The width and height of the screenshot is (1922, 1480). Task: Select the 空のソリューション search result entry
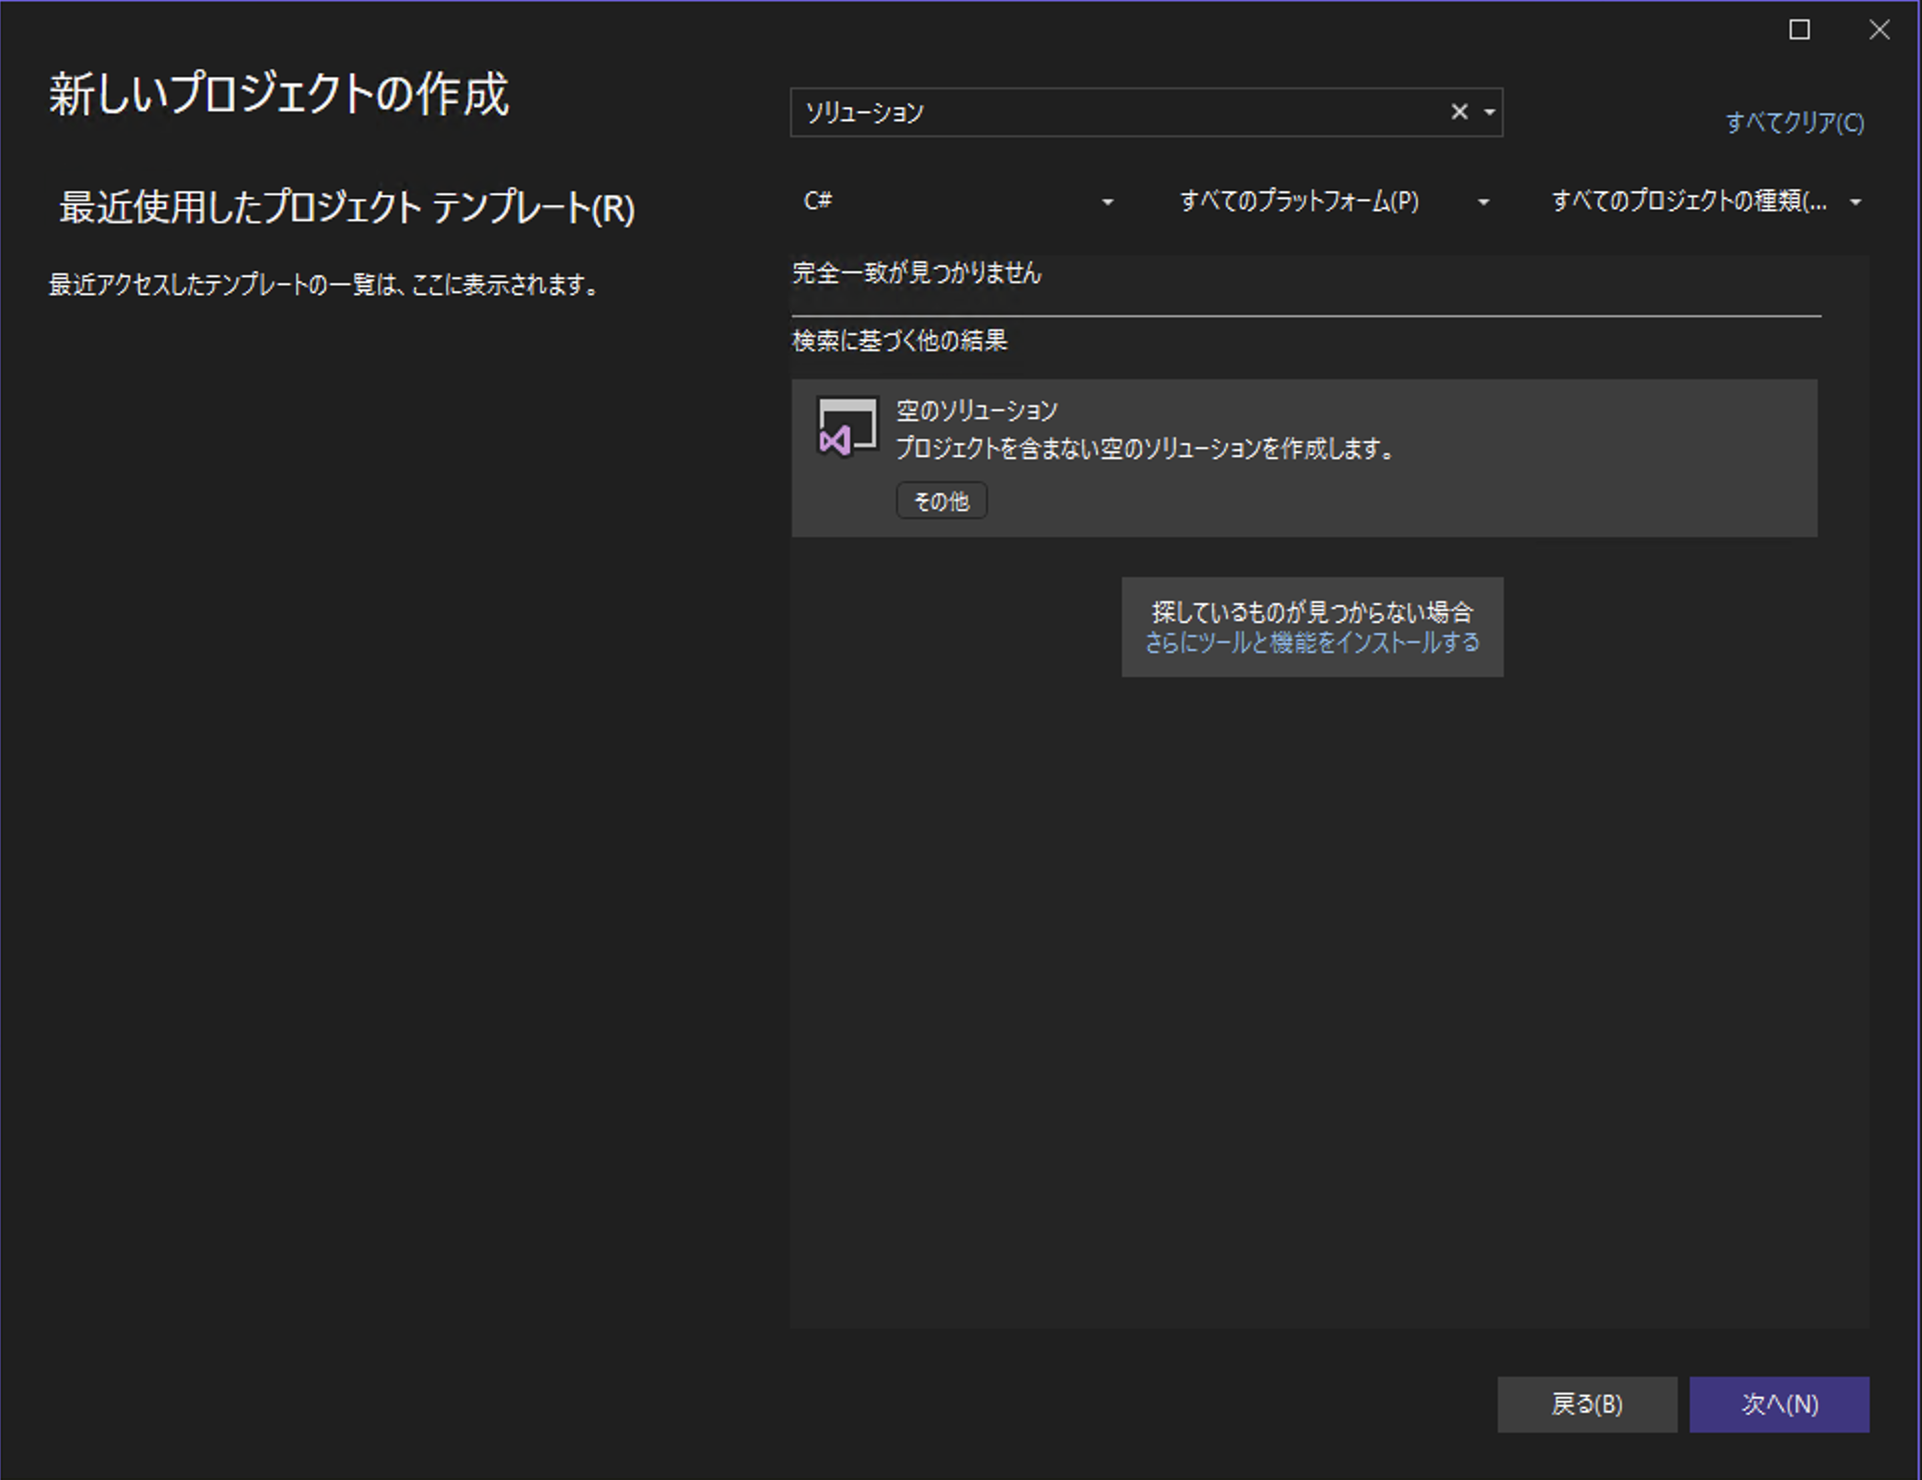[x=1300, y=455]
